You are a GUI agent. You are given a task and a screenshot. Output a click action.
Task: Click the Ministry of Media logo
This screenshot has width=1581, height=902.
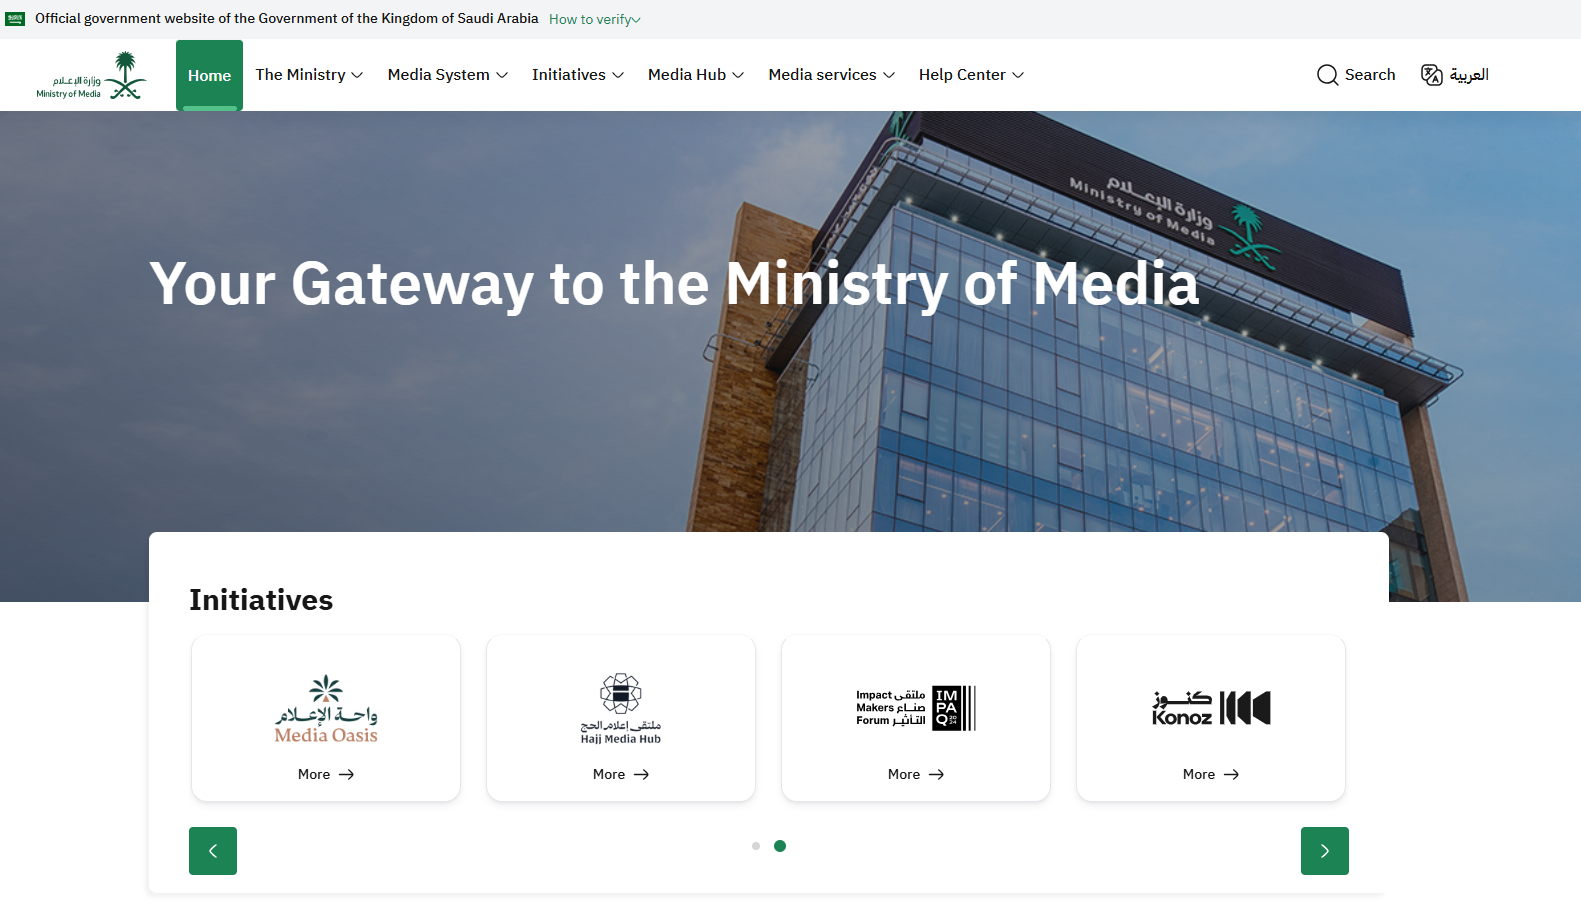[x=91, y=76]
